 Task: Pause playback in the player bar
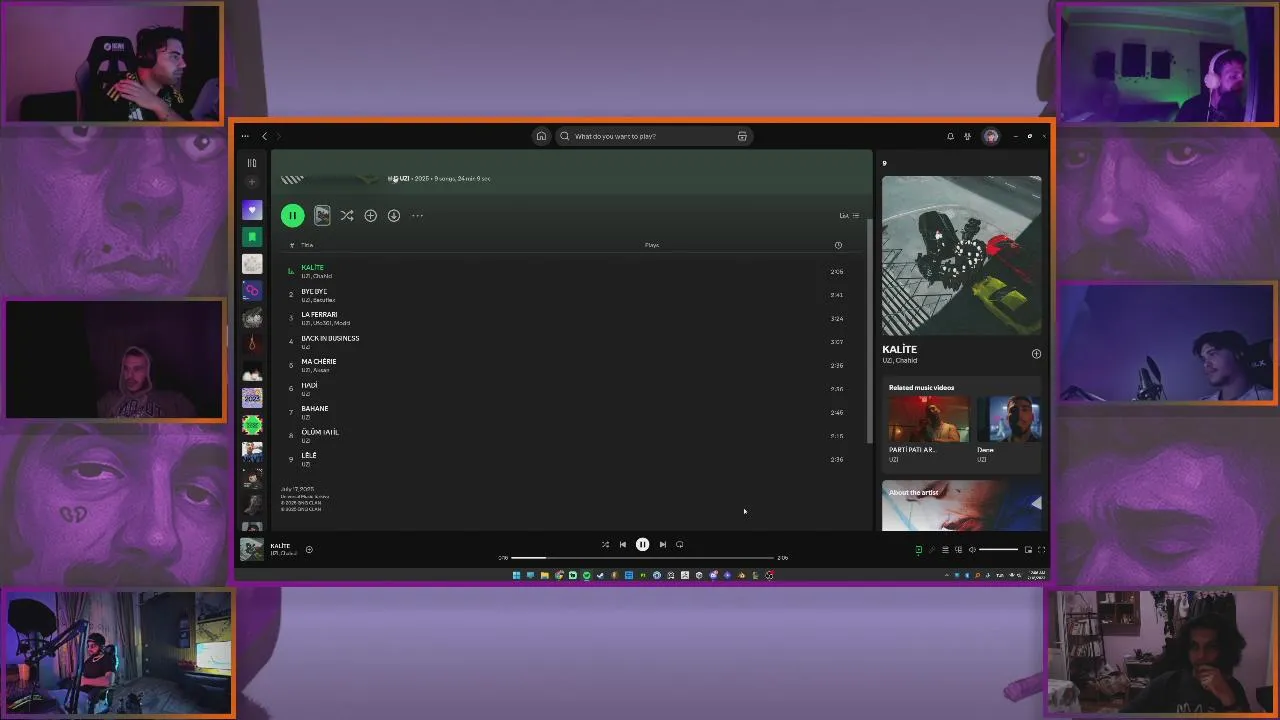tap(642, 545)
